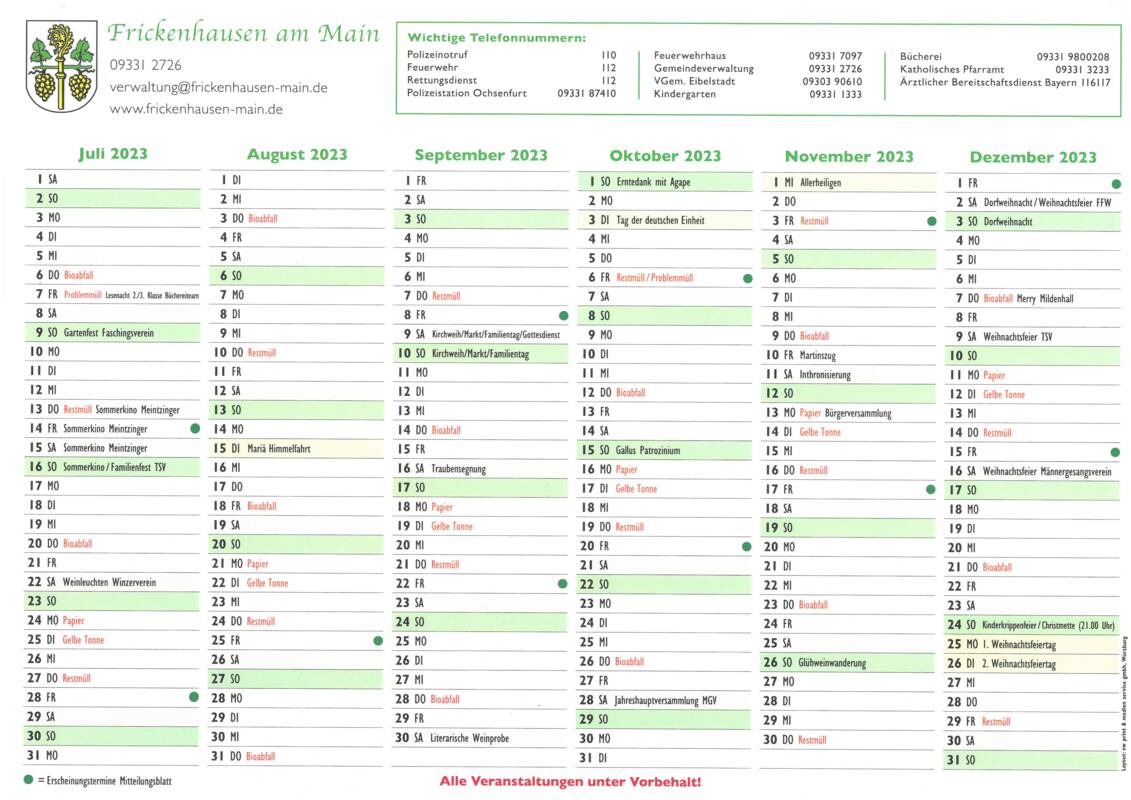Click Papier Bürgerversammlung on 13 November
Image resolution: width=1131 pixels, height=800 pixels.
pyautogui.click(x=845, y=413)
